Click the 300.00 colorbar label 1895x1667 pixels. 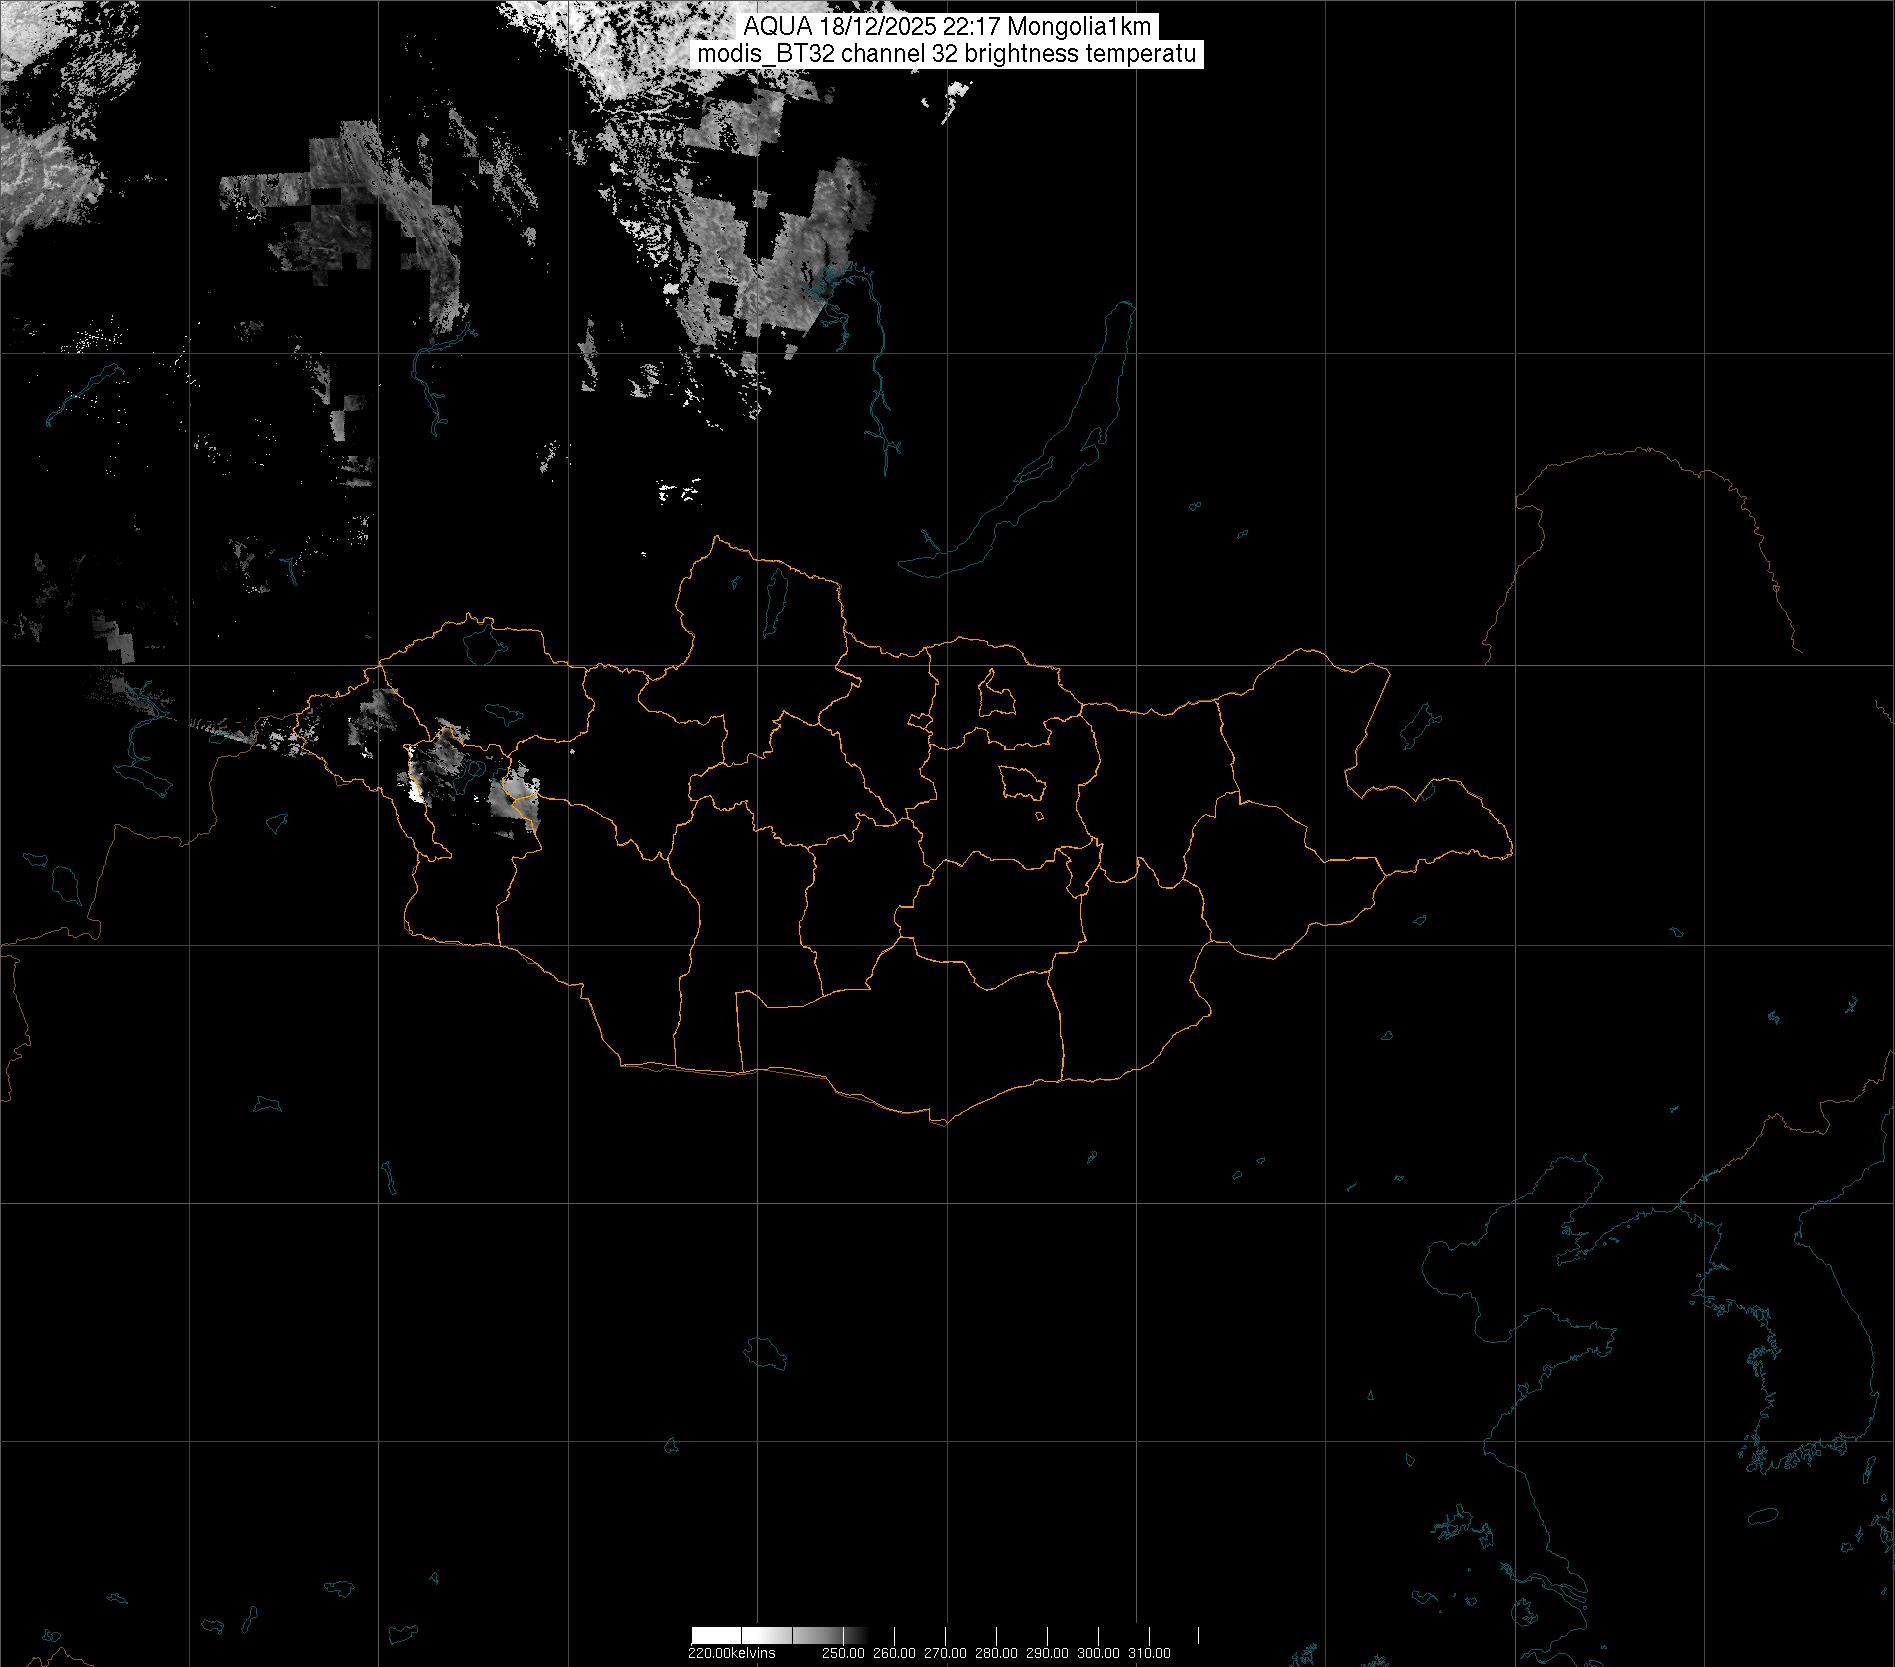(1099, 1653)
